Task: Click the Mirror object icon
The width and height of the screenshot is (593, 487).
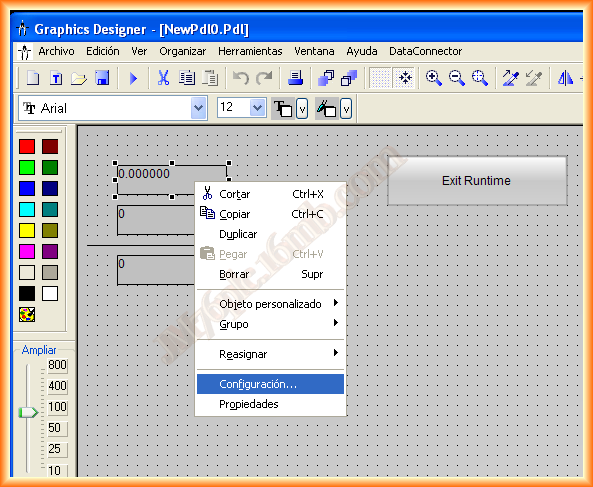Action: 565,78
